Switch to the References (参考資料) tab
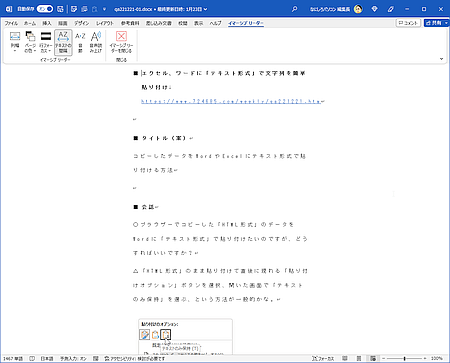 click(x=130, y=23)
